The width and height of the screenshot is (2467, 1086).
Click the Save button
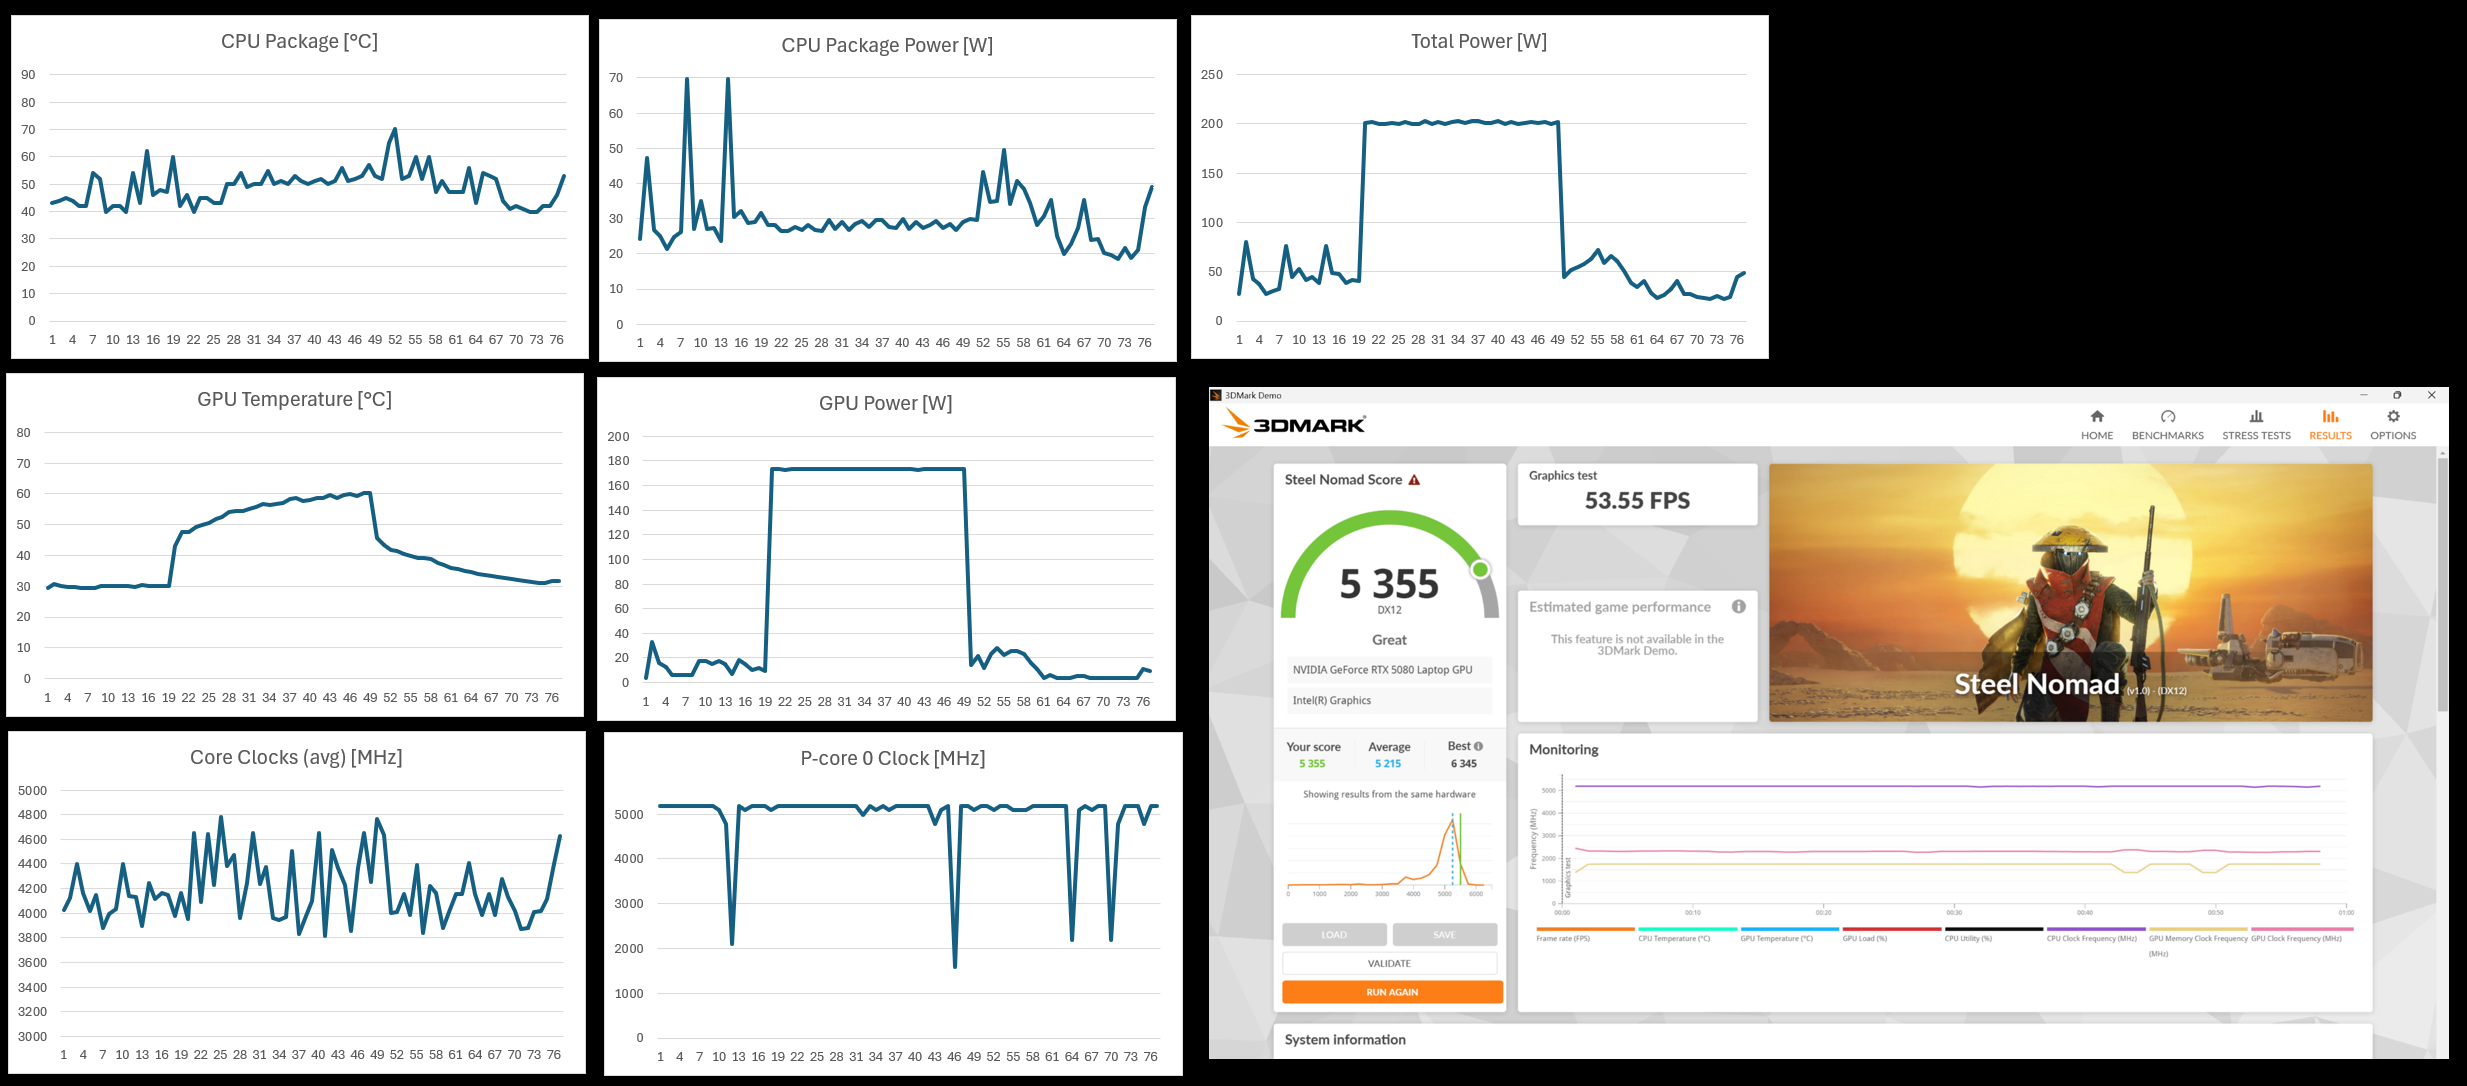click(1444, 934)
